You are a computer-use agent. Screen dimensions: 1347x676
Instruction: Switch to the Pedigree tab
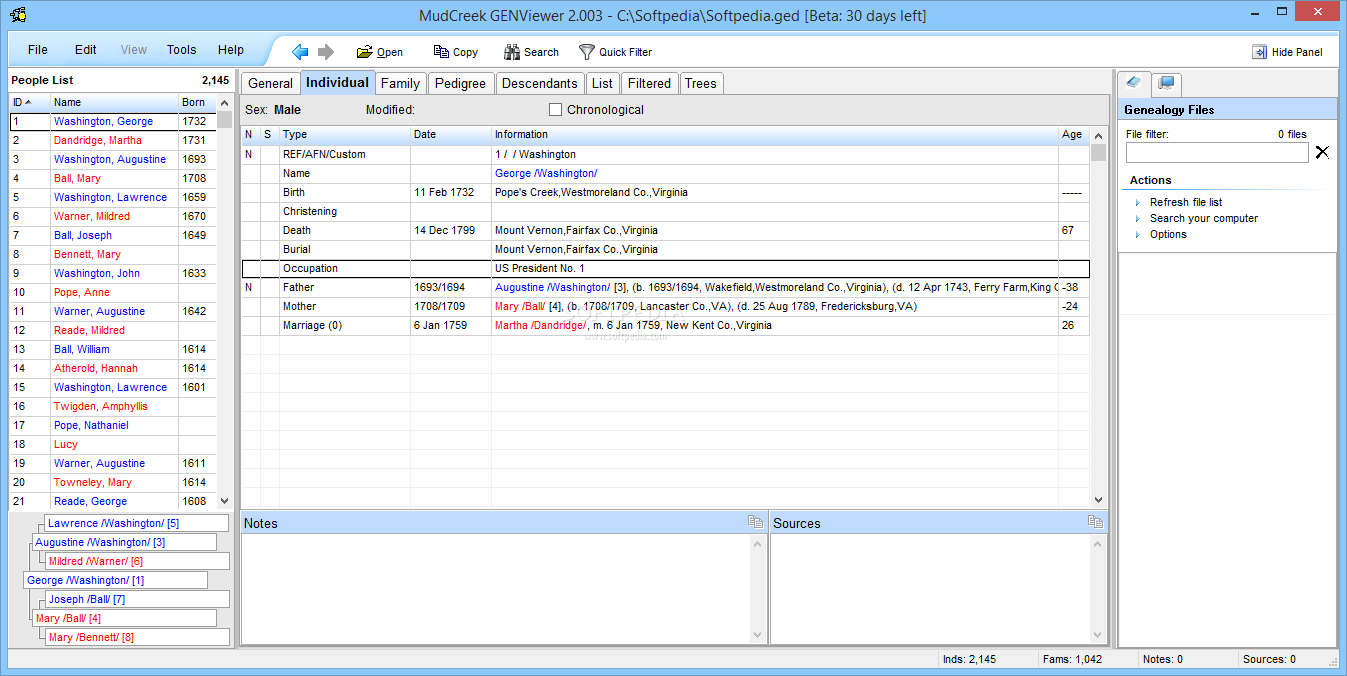click(460, 84)
